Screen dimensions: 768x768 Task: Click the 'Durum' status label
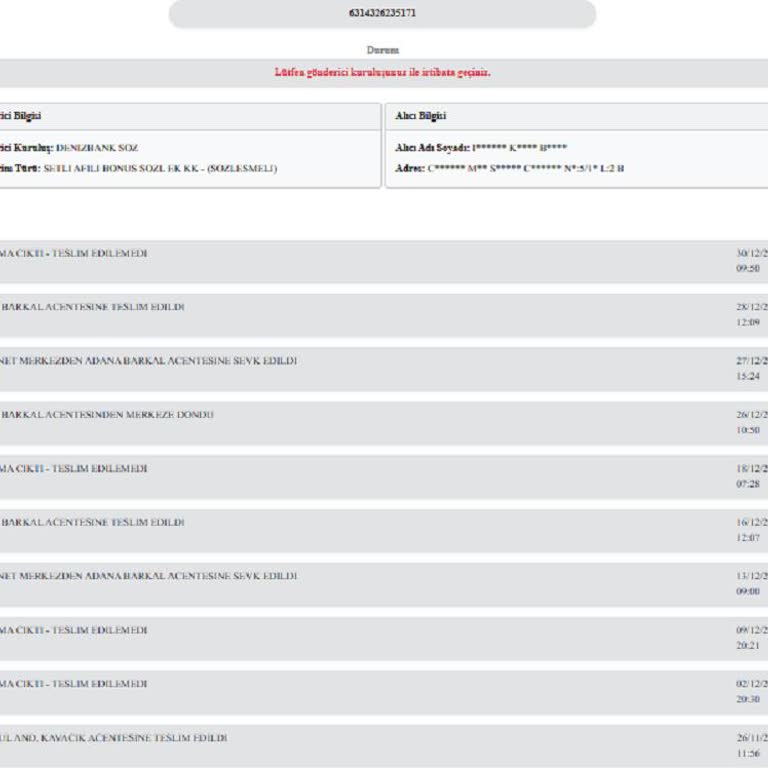(383, 50)
